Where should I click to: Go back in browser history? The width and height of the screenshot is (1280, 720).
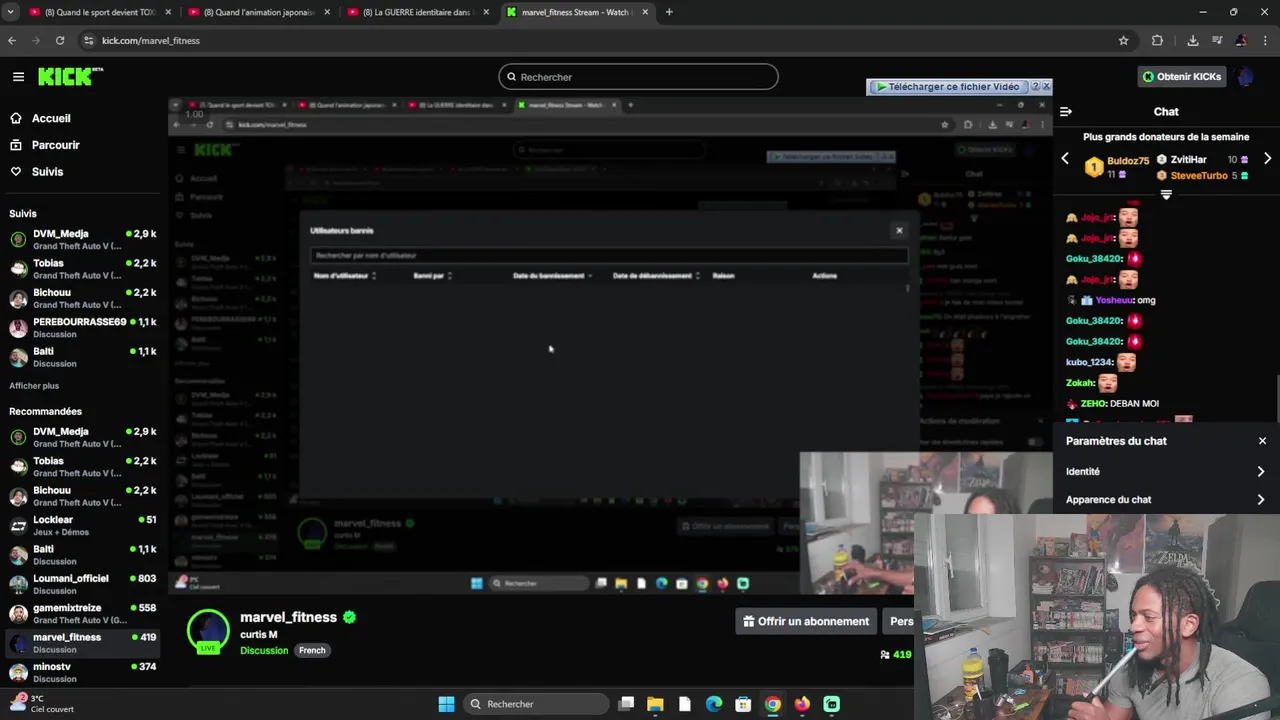[12, 40]
